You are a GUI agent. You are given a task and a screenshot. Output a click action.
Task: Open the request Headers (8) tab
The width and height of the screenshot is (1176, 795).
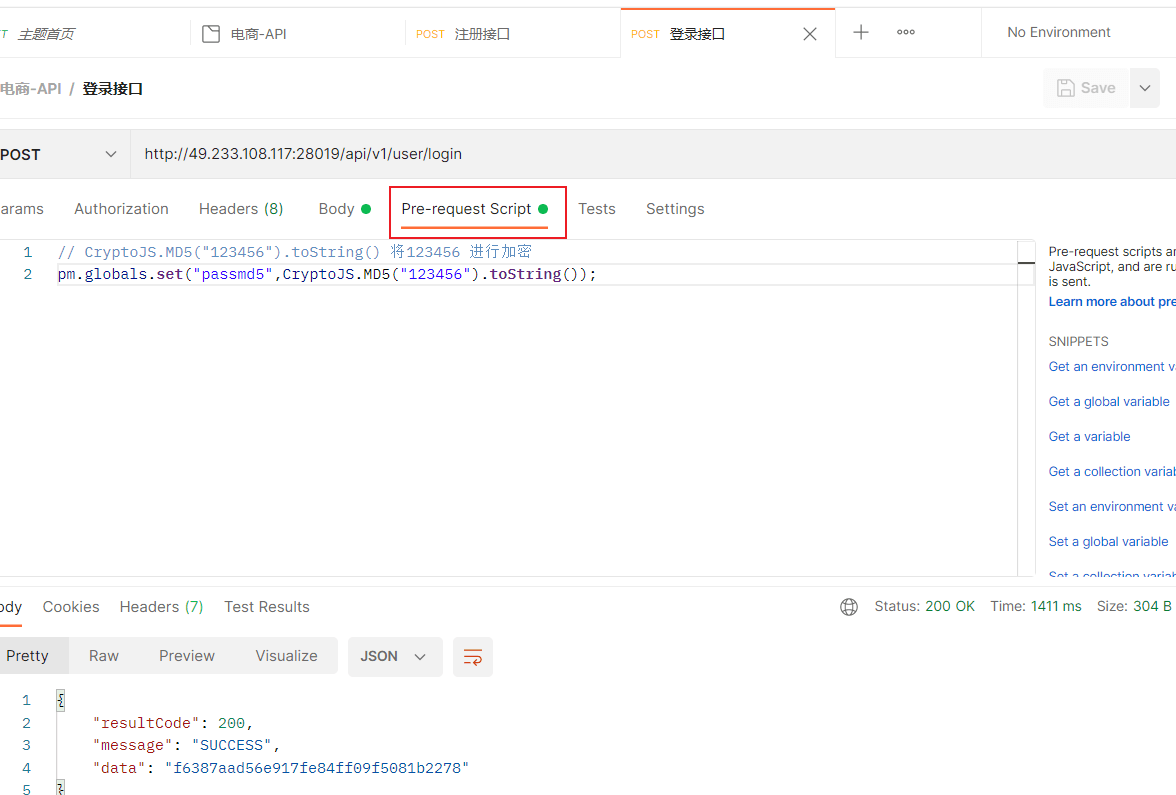pyautogui.click(x=241, y=209)
